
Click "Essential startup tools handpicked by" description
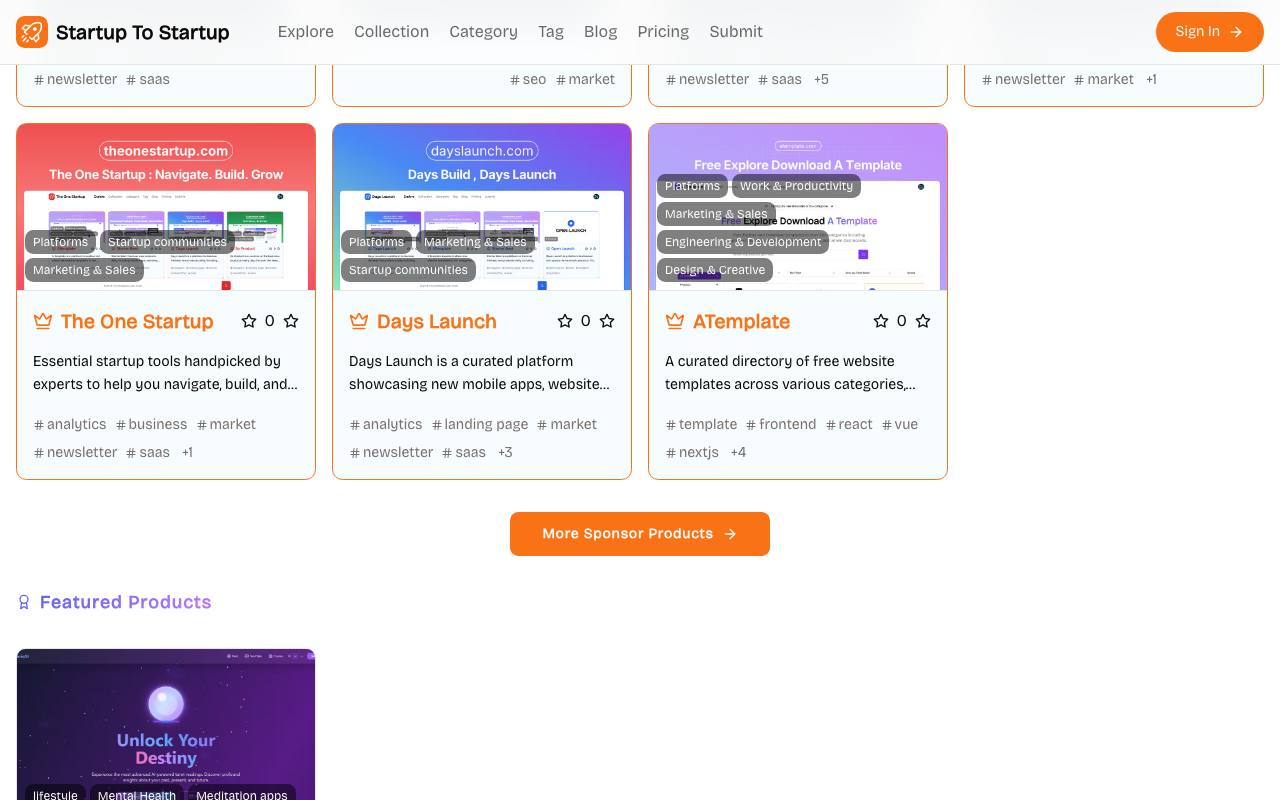coord(157,361)
